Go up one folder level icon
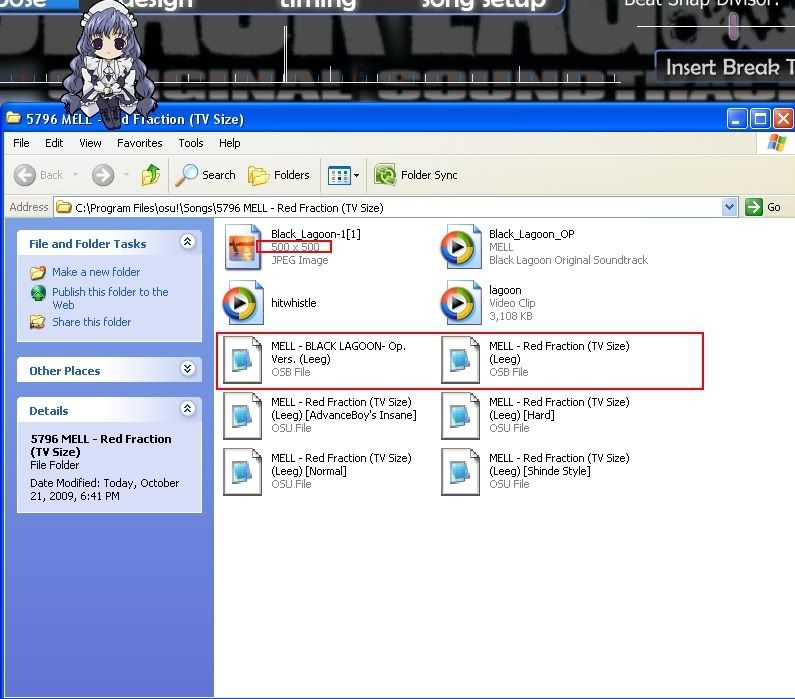 click(151, 175)
